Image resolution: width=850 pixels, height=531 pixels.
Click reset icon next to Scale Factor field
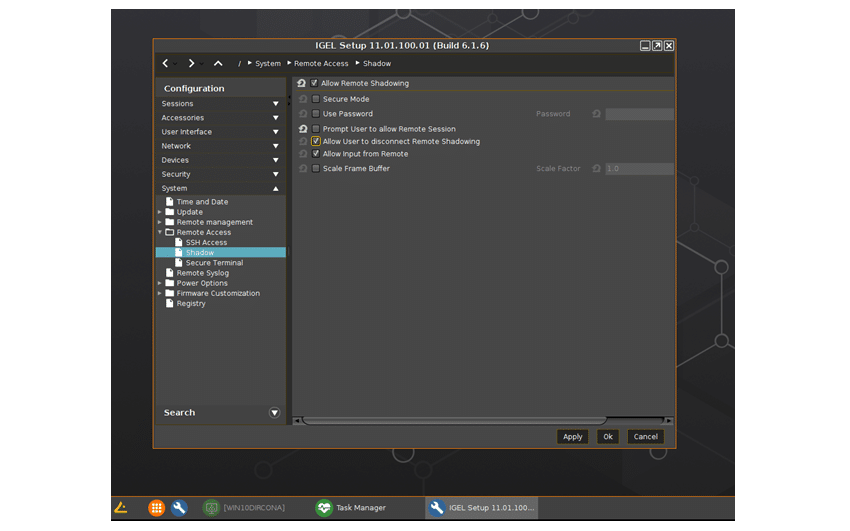[596, 169]
